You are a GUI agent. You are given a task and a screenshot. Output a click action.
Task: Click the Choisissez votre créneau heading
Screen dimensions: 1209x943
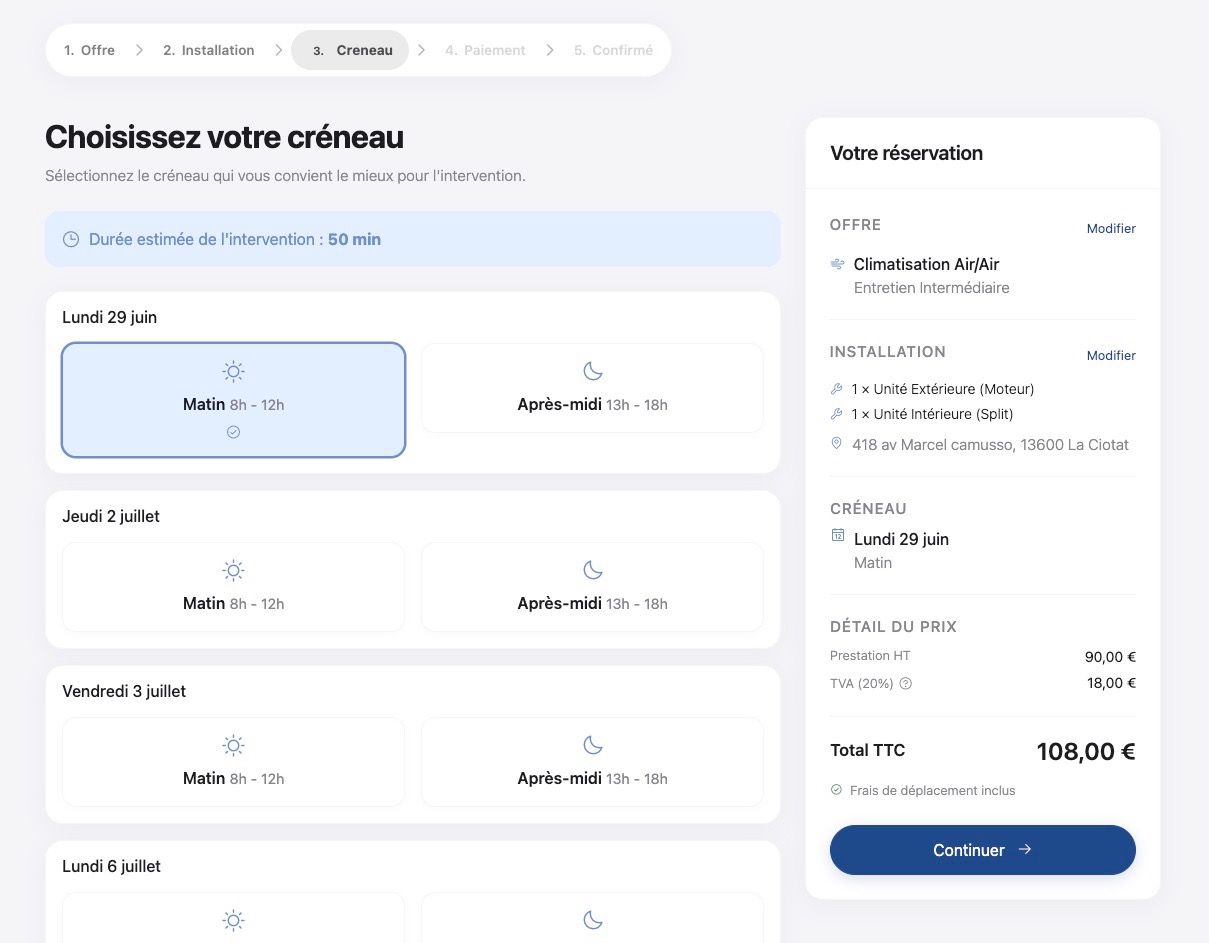click(x=224, y=137)
